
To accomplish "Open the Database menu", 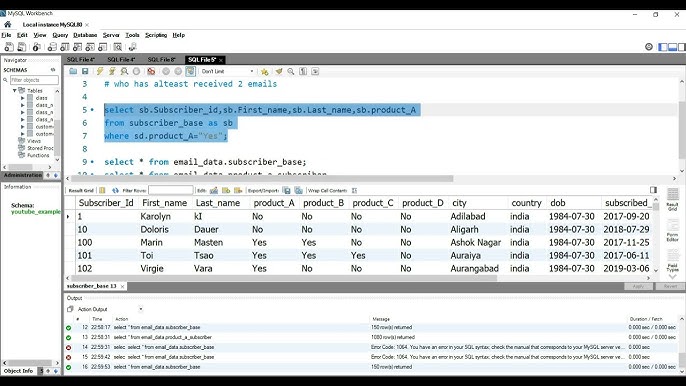I will [85, 35].
